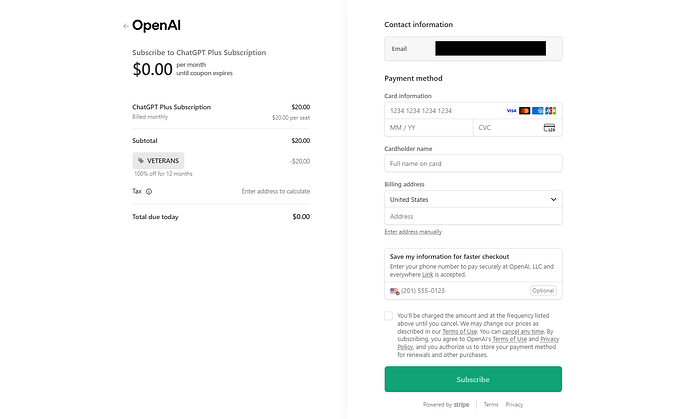Click the card number input field

coord(440,110)
